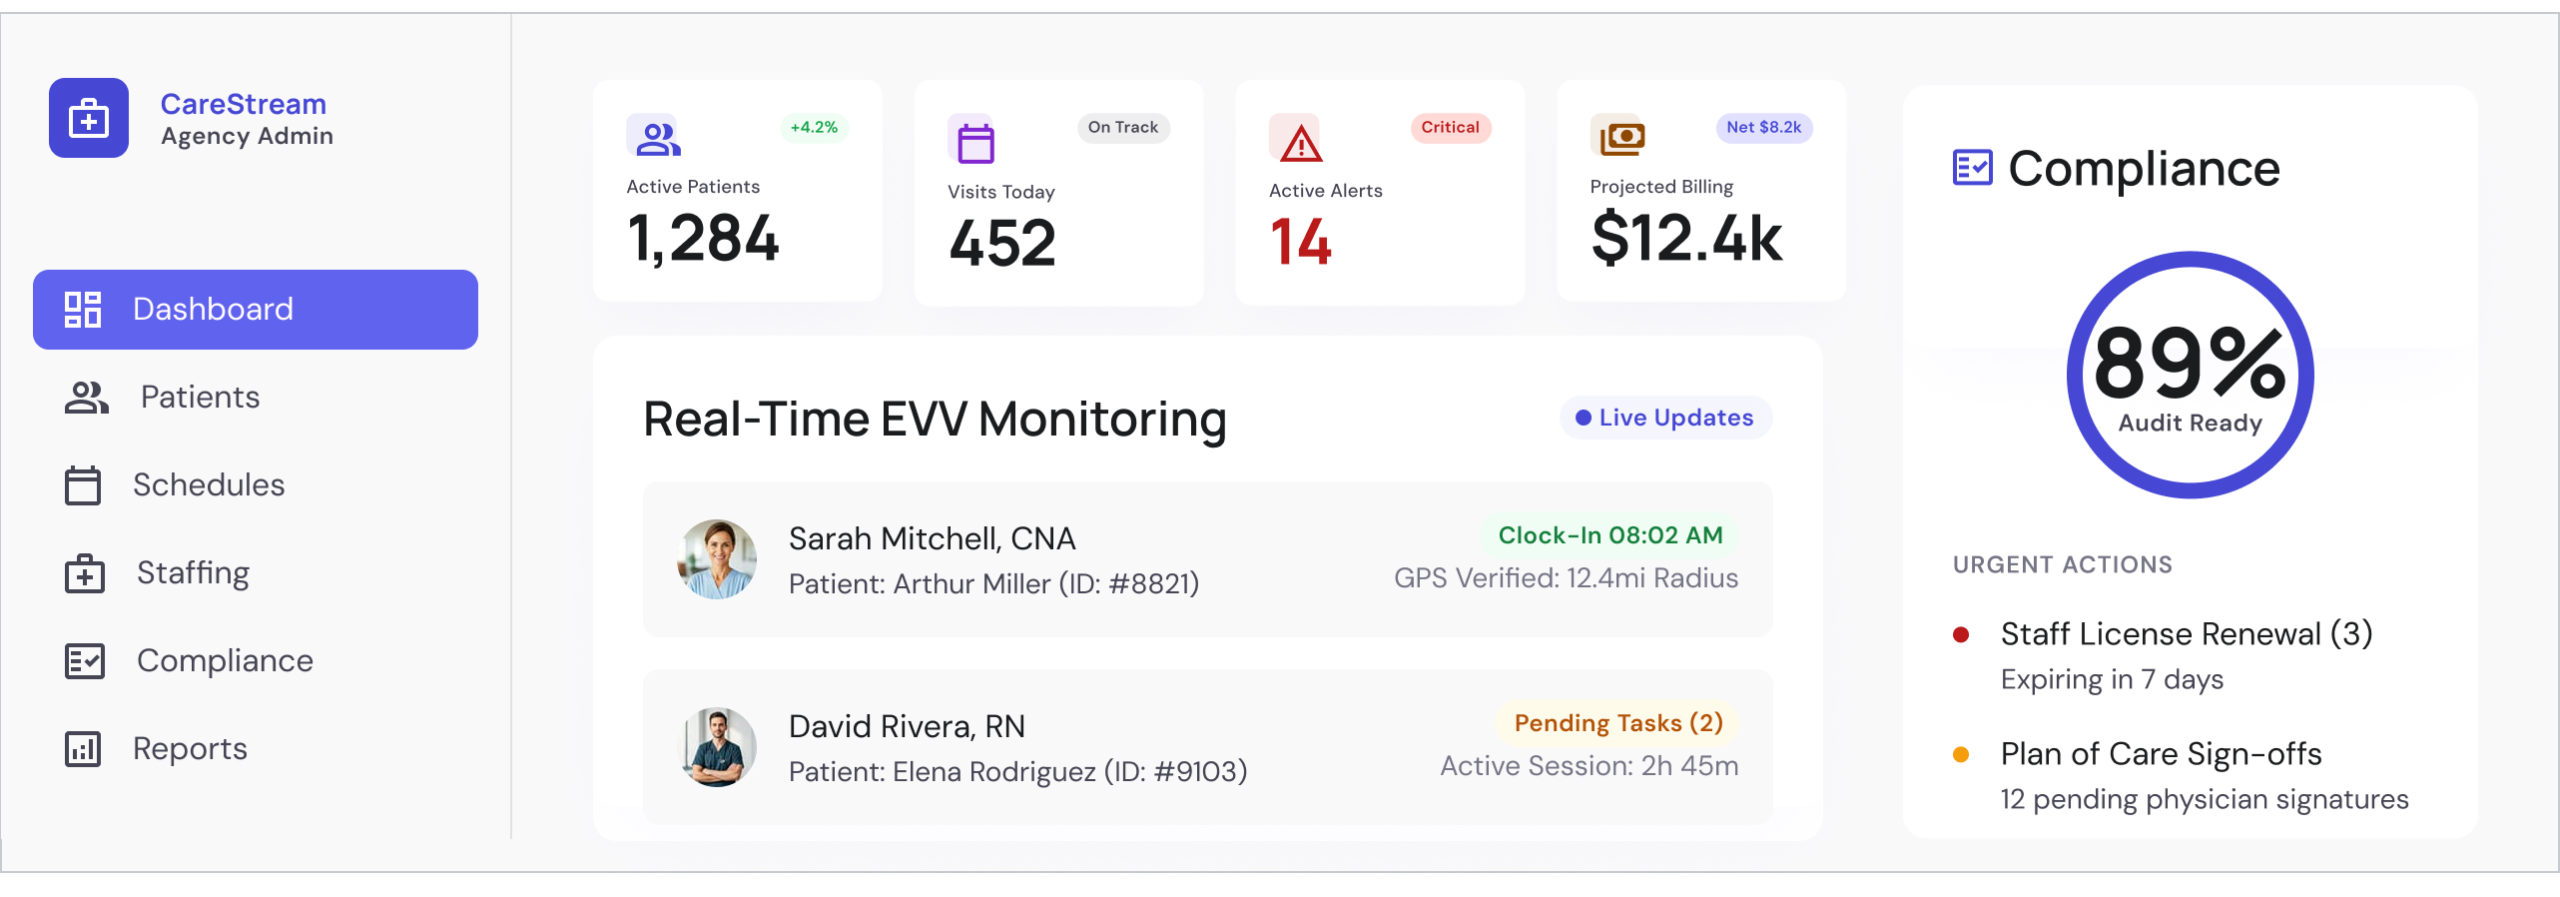Click the Dashboard grid icon in sidebar

83,309
